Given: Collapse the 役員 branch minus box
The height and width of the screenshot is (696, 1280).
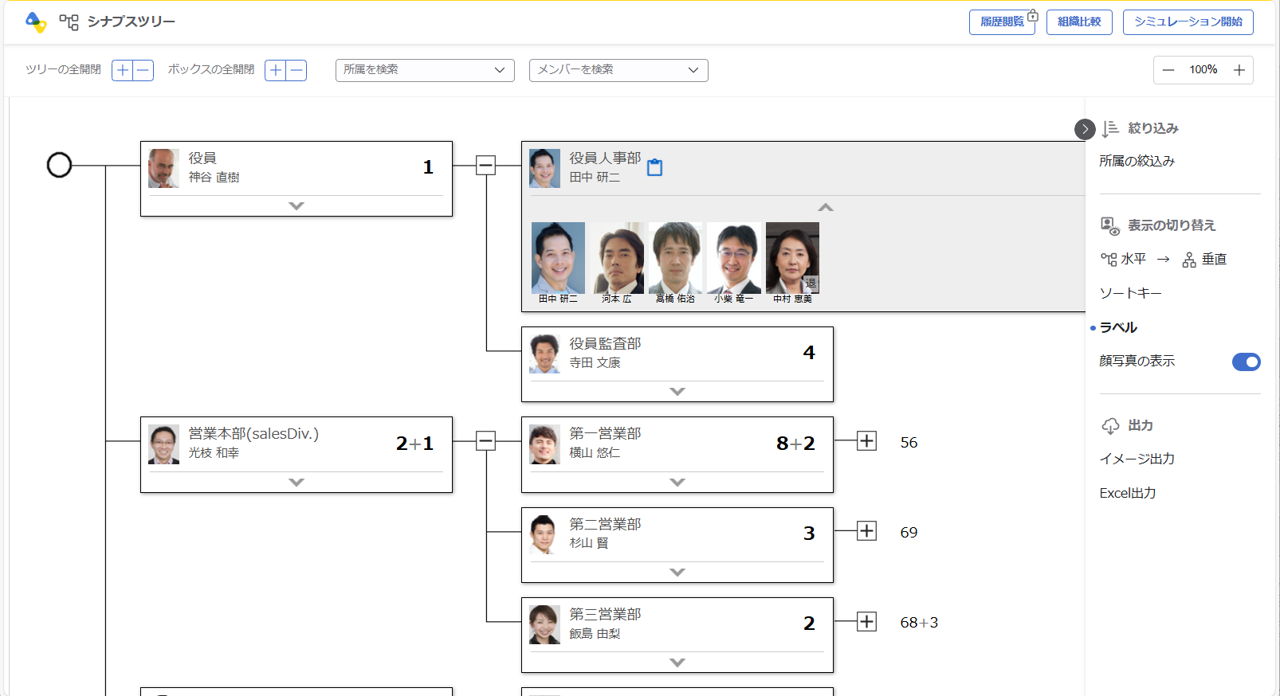Looking at the screenshot, I should [x=486, y=165].
